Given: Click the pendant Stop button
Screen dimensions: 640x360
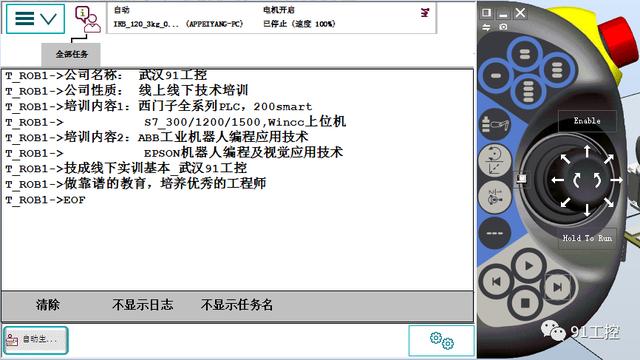Looking at the screenshot, I should [x=525, y=303].
